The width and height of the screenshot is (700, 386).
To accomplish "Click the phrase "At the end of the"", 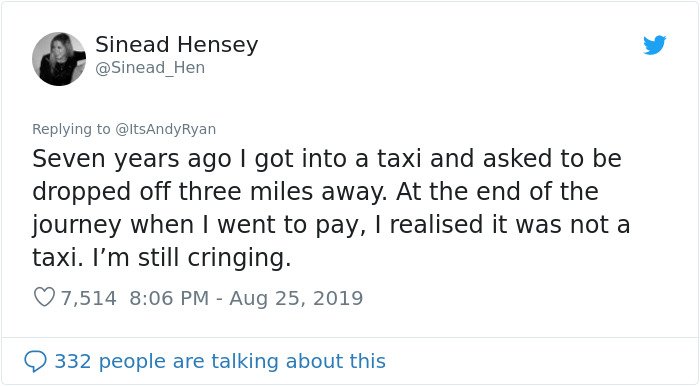I will (497, 191).
